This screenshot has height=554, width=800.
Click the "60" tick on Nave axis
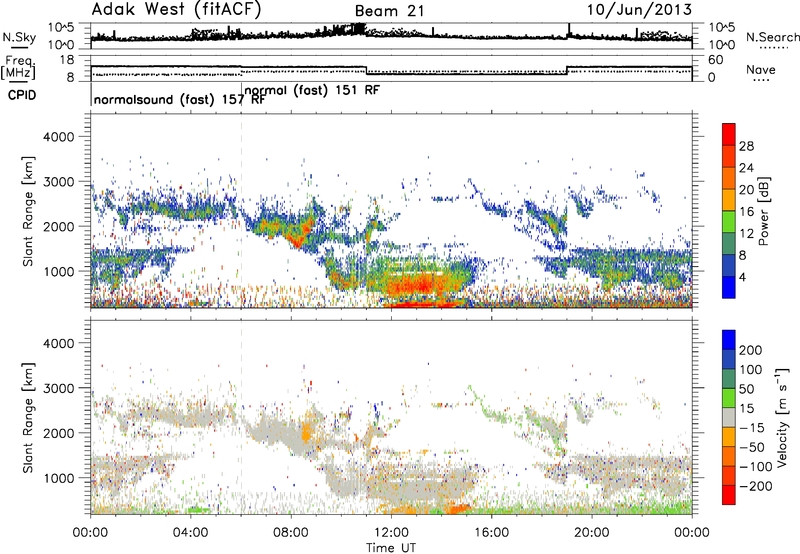pyautogui.click(x=716, y=60)
